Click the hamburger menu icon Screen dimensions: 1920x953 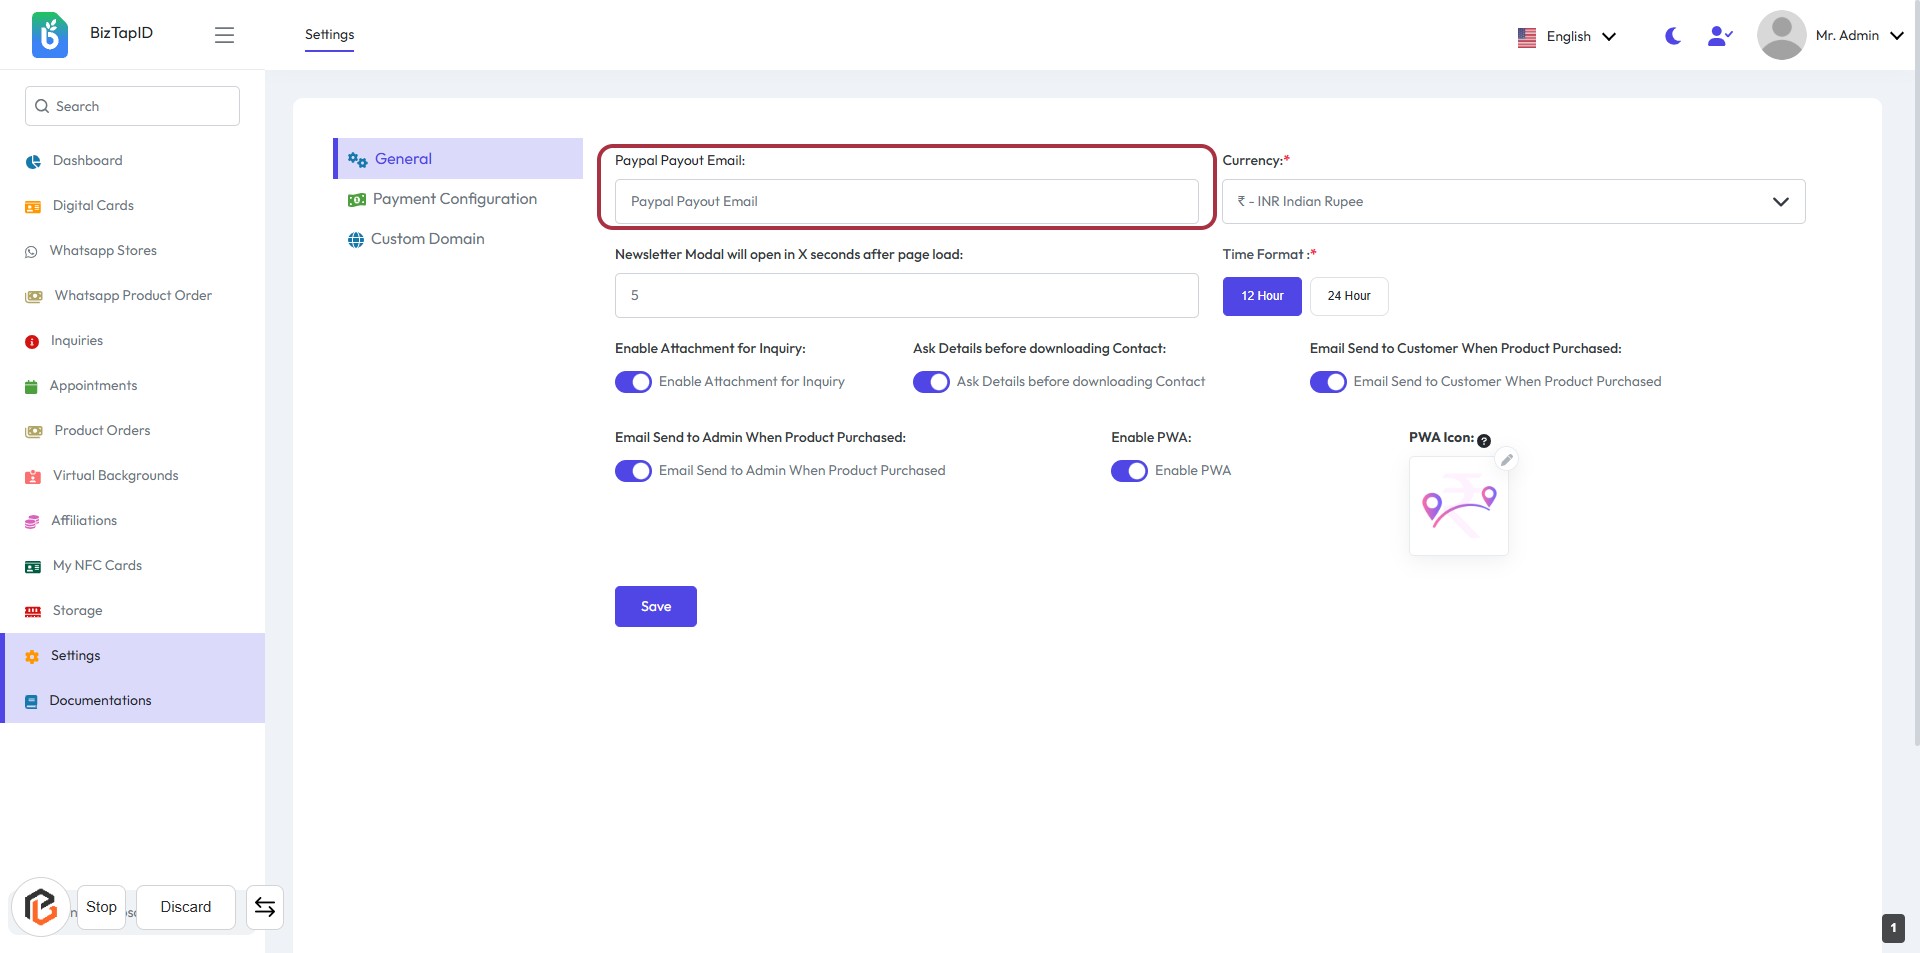pyautogui.click(x=224, y=35)
